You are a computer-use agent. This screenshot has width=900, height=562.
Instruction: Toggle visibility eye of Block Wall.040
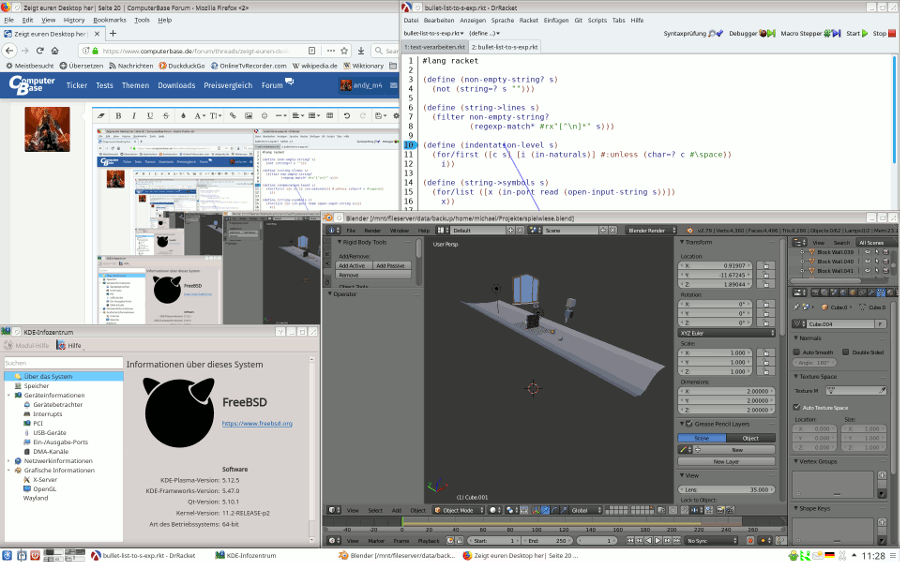coord(868,261)
